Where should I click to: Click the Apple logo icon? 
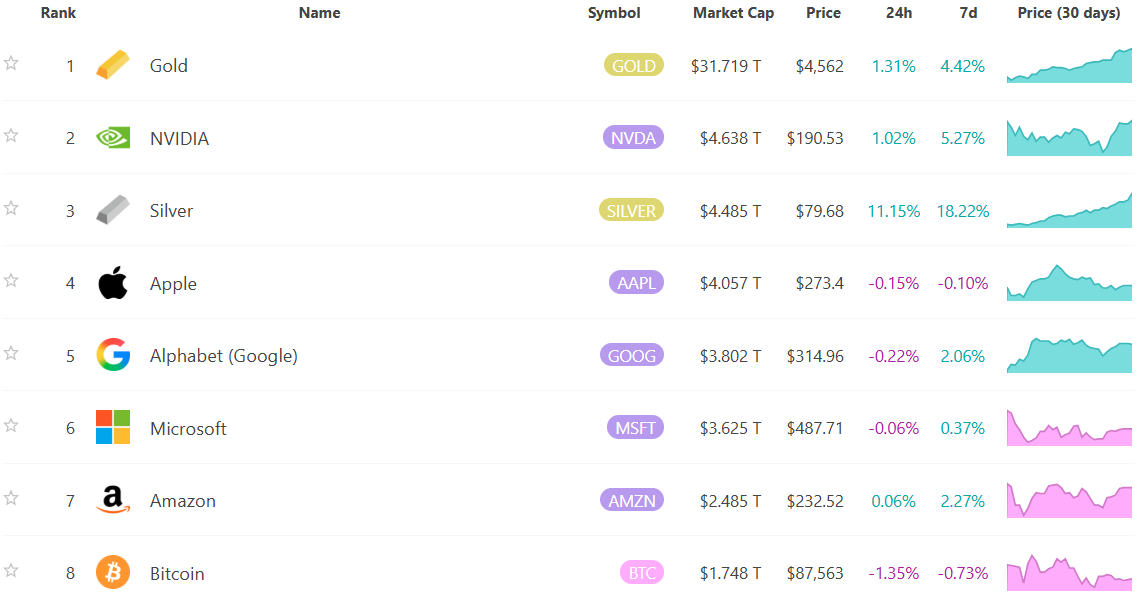click(x=113, y=283)
